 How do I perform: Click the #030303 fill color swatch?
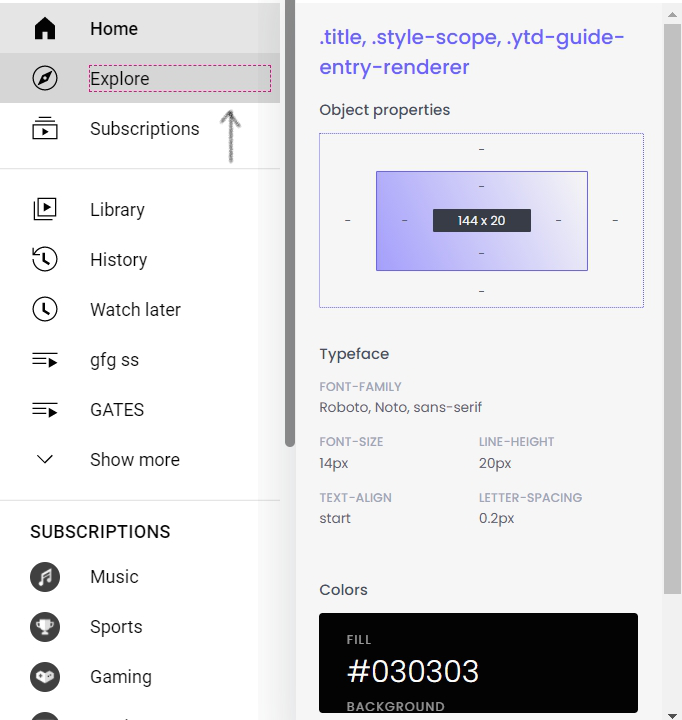(478, 663)
